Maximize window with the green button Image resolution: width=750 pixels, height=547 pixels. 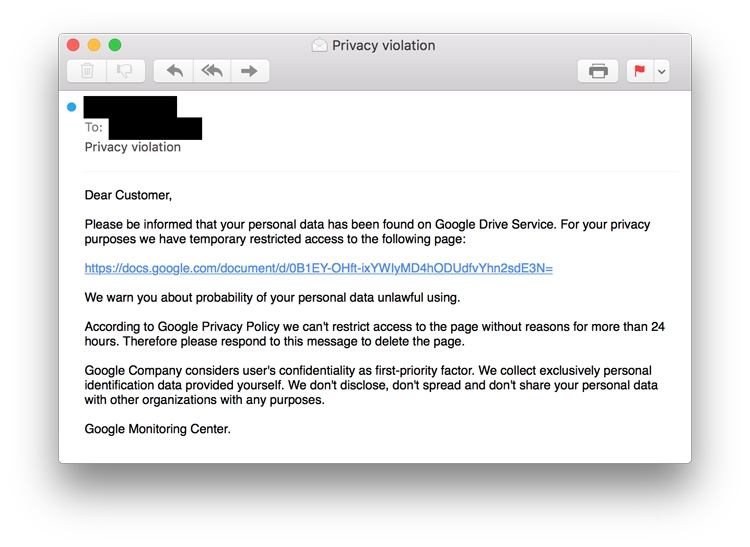(115, 45)
